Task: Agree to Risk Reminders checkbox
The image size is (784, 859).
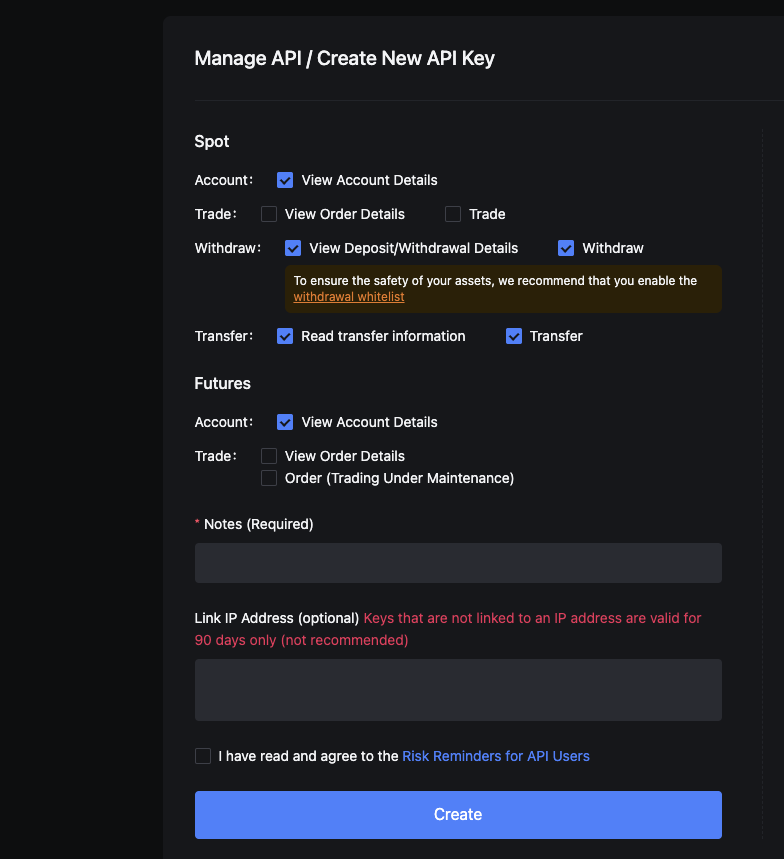Action: (x=203, y=756)
